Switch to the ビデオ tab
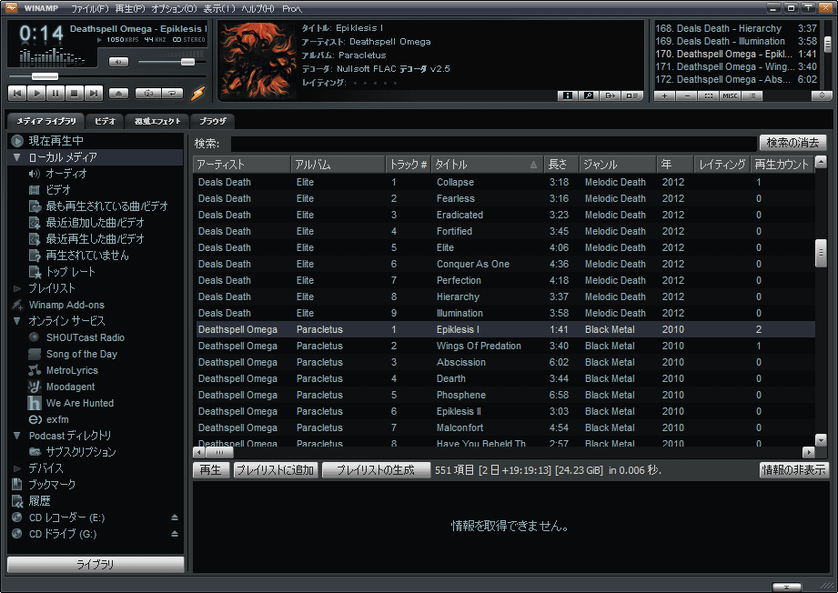The image size is (838, 593). click(105, 121)
